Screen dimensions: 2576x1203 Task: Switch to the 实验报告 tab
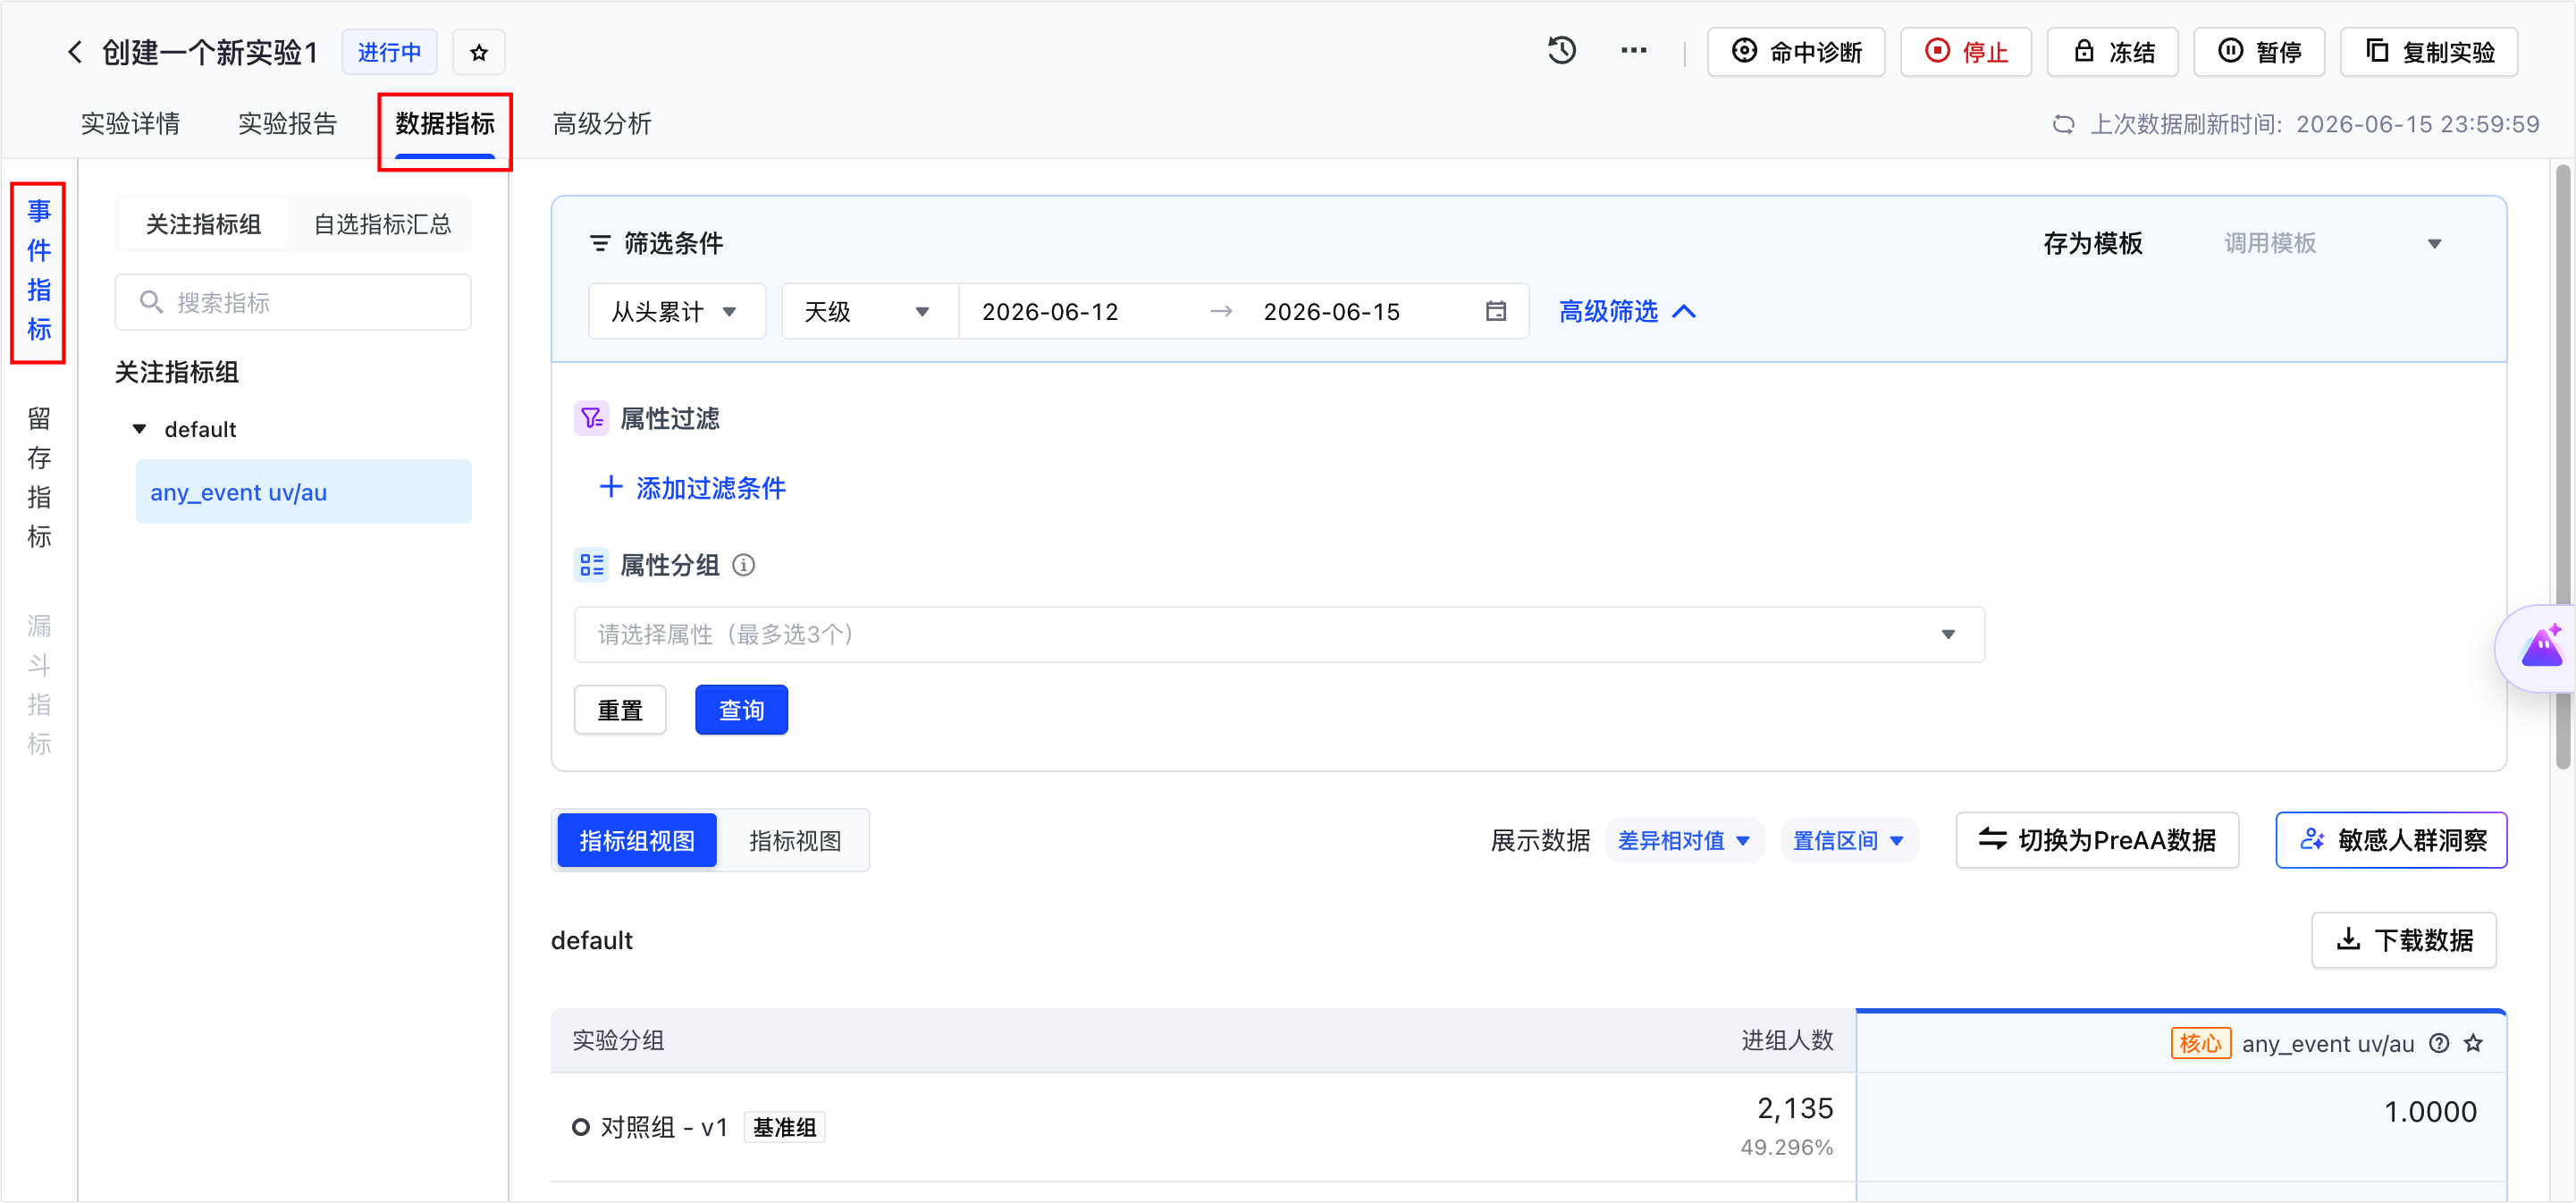[x=288, y=124]
